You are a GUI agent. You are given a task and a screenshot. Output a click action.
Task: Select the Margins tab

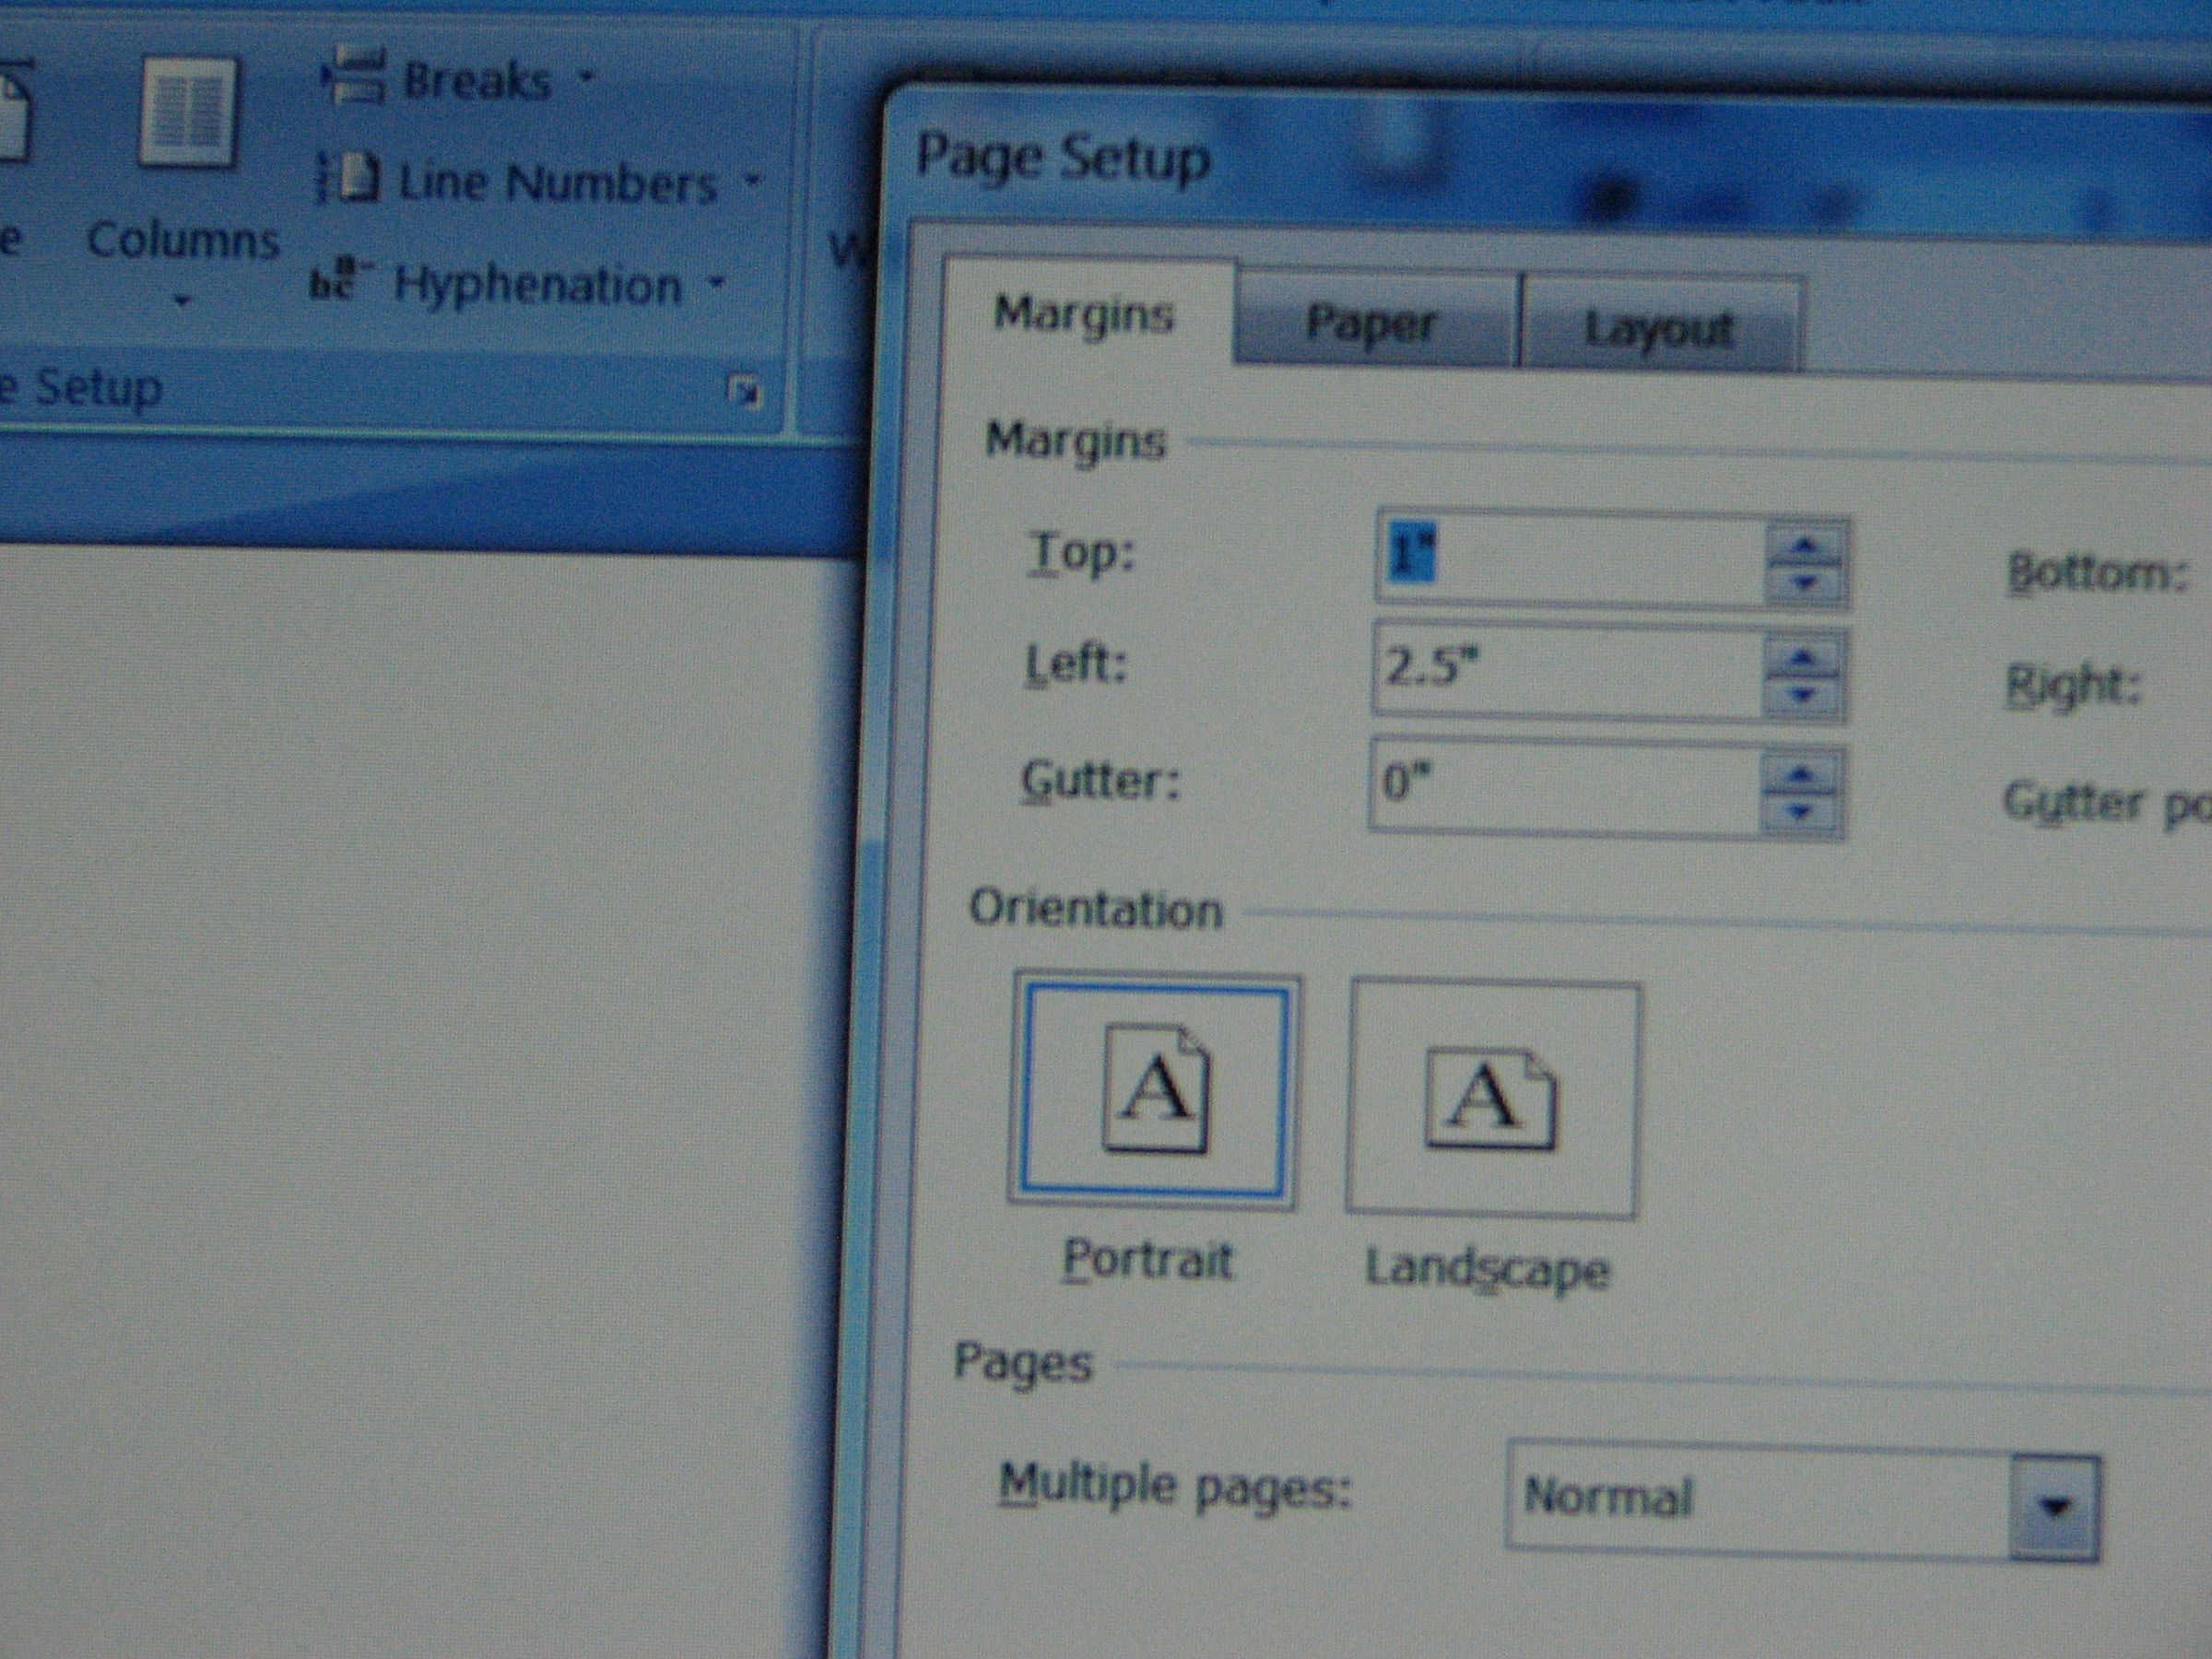1086,314
